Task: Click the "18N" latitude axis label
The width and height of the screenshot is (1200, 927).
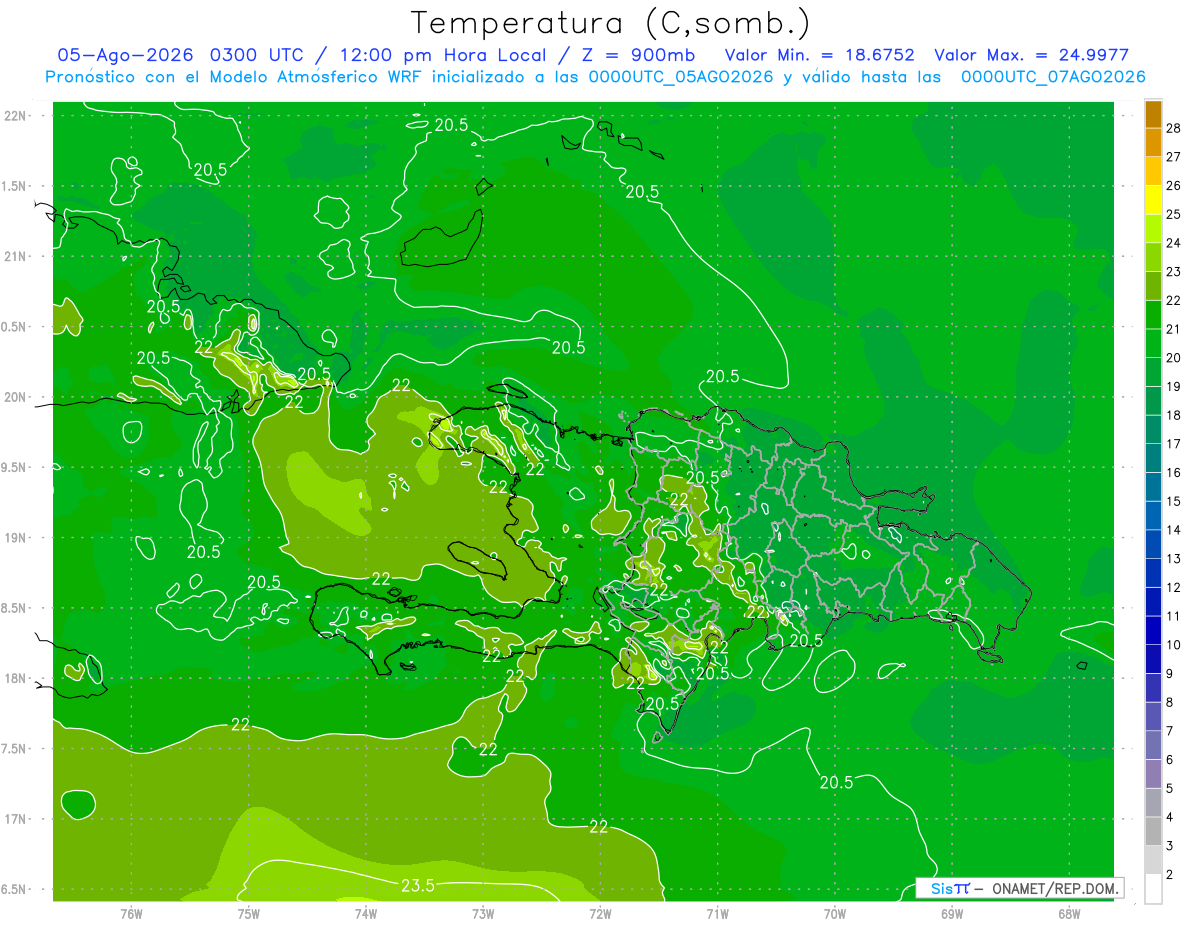Action: point(16,678)
